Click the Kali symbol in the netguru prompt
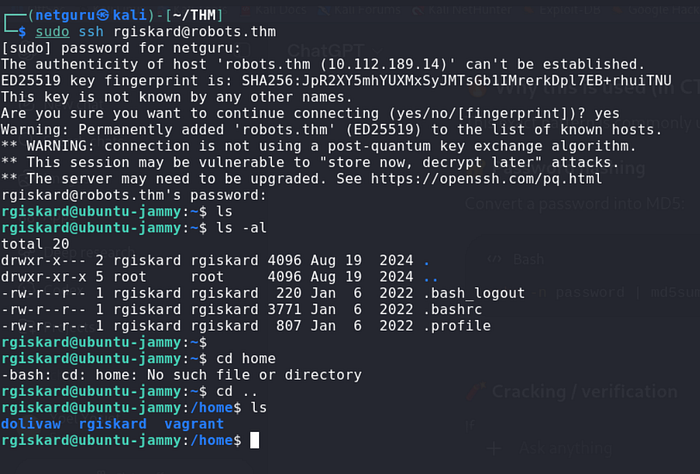 (103, 15)
